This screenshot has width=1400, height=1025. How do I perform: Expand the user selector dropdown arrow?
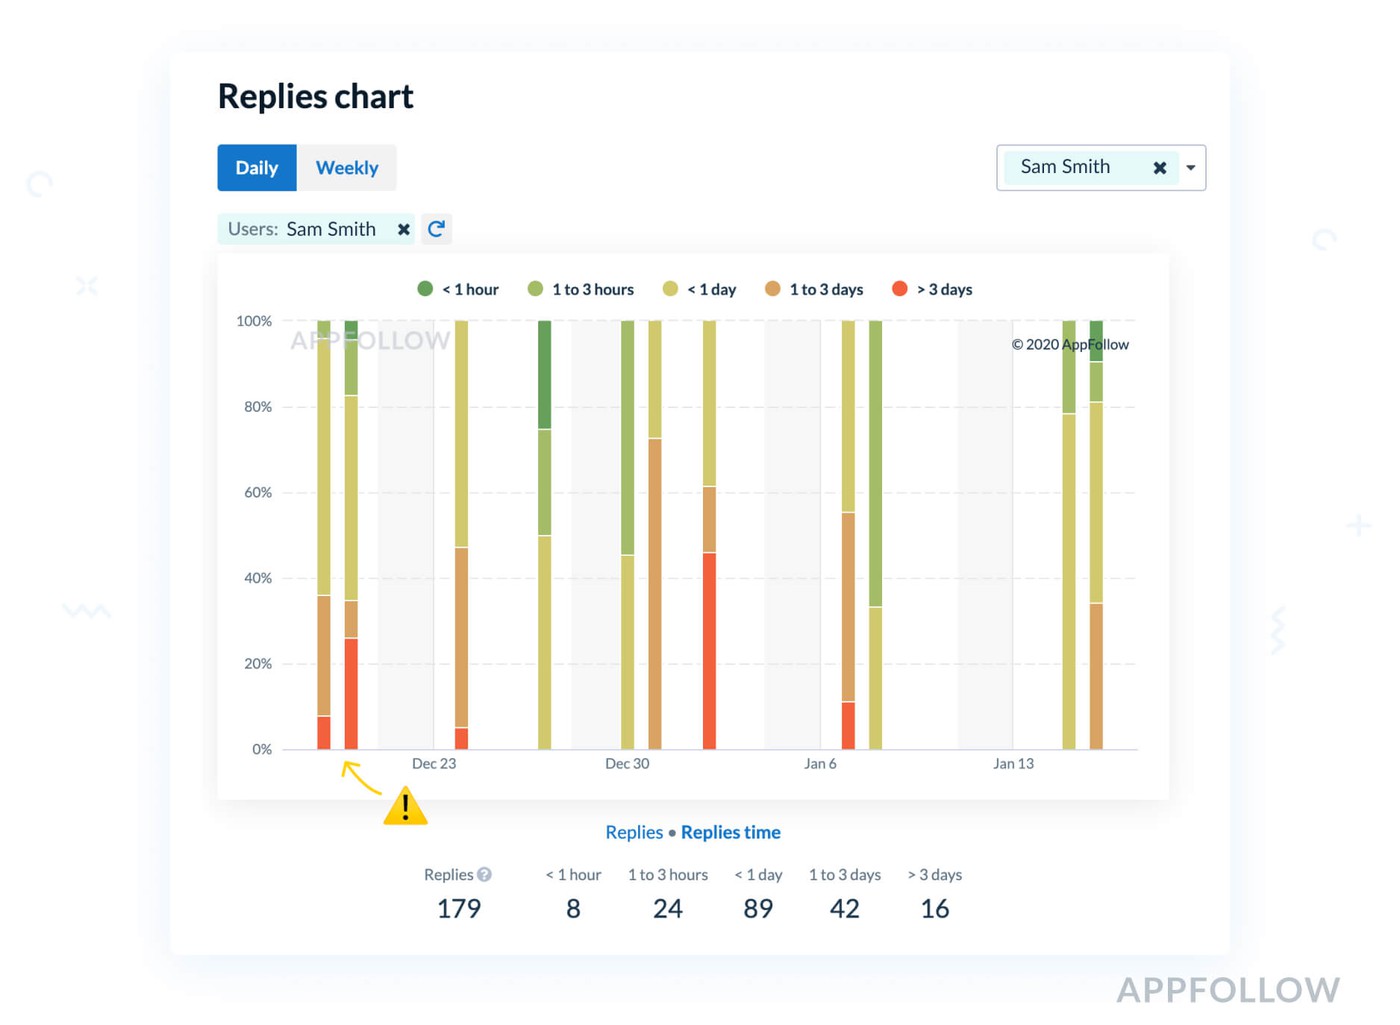click(1191, 168)
